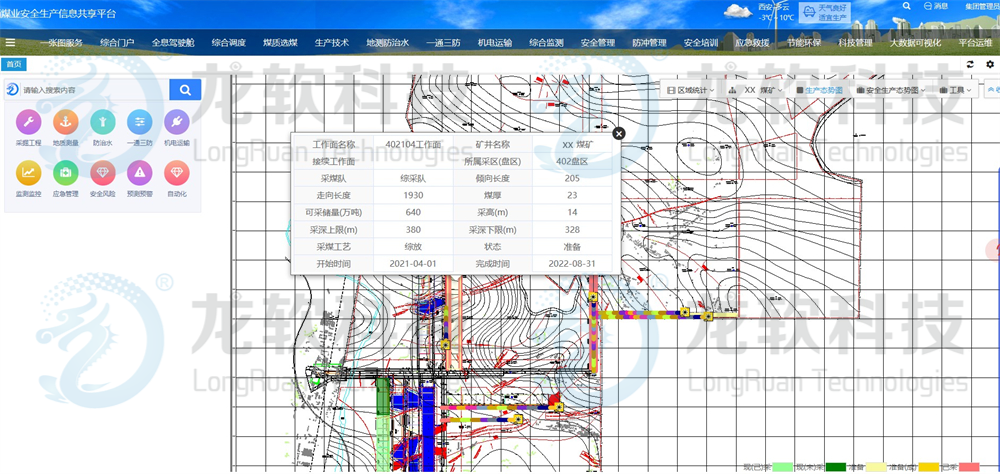Click the refresh icon above the map
Viewport: 1000px width, 474px height.
969,64
